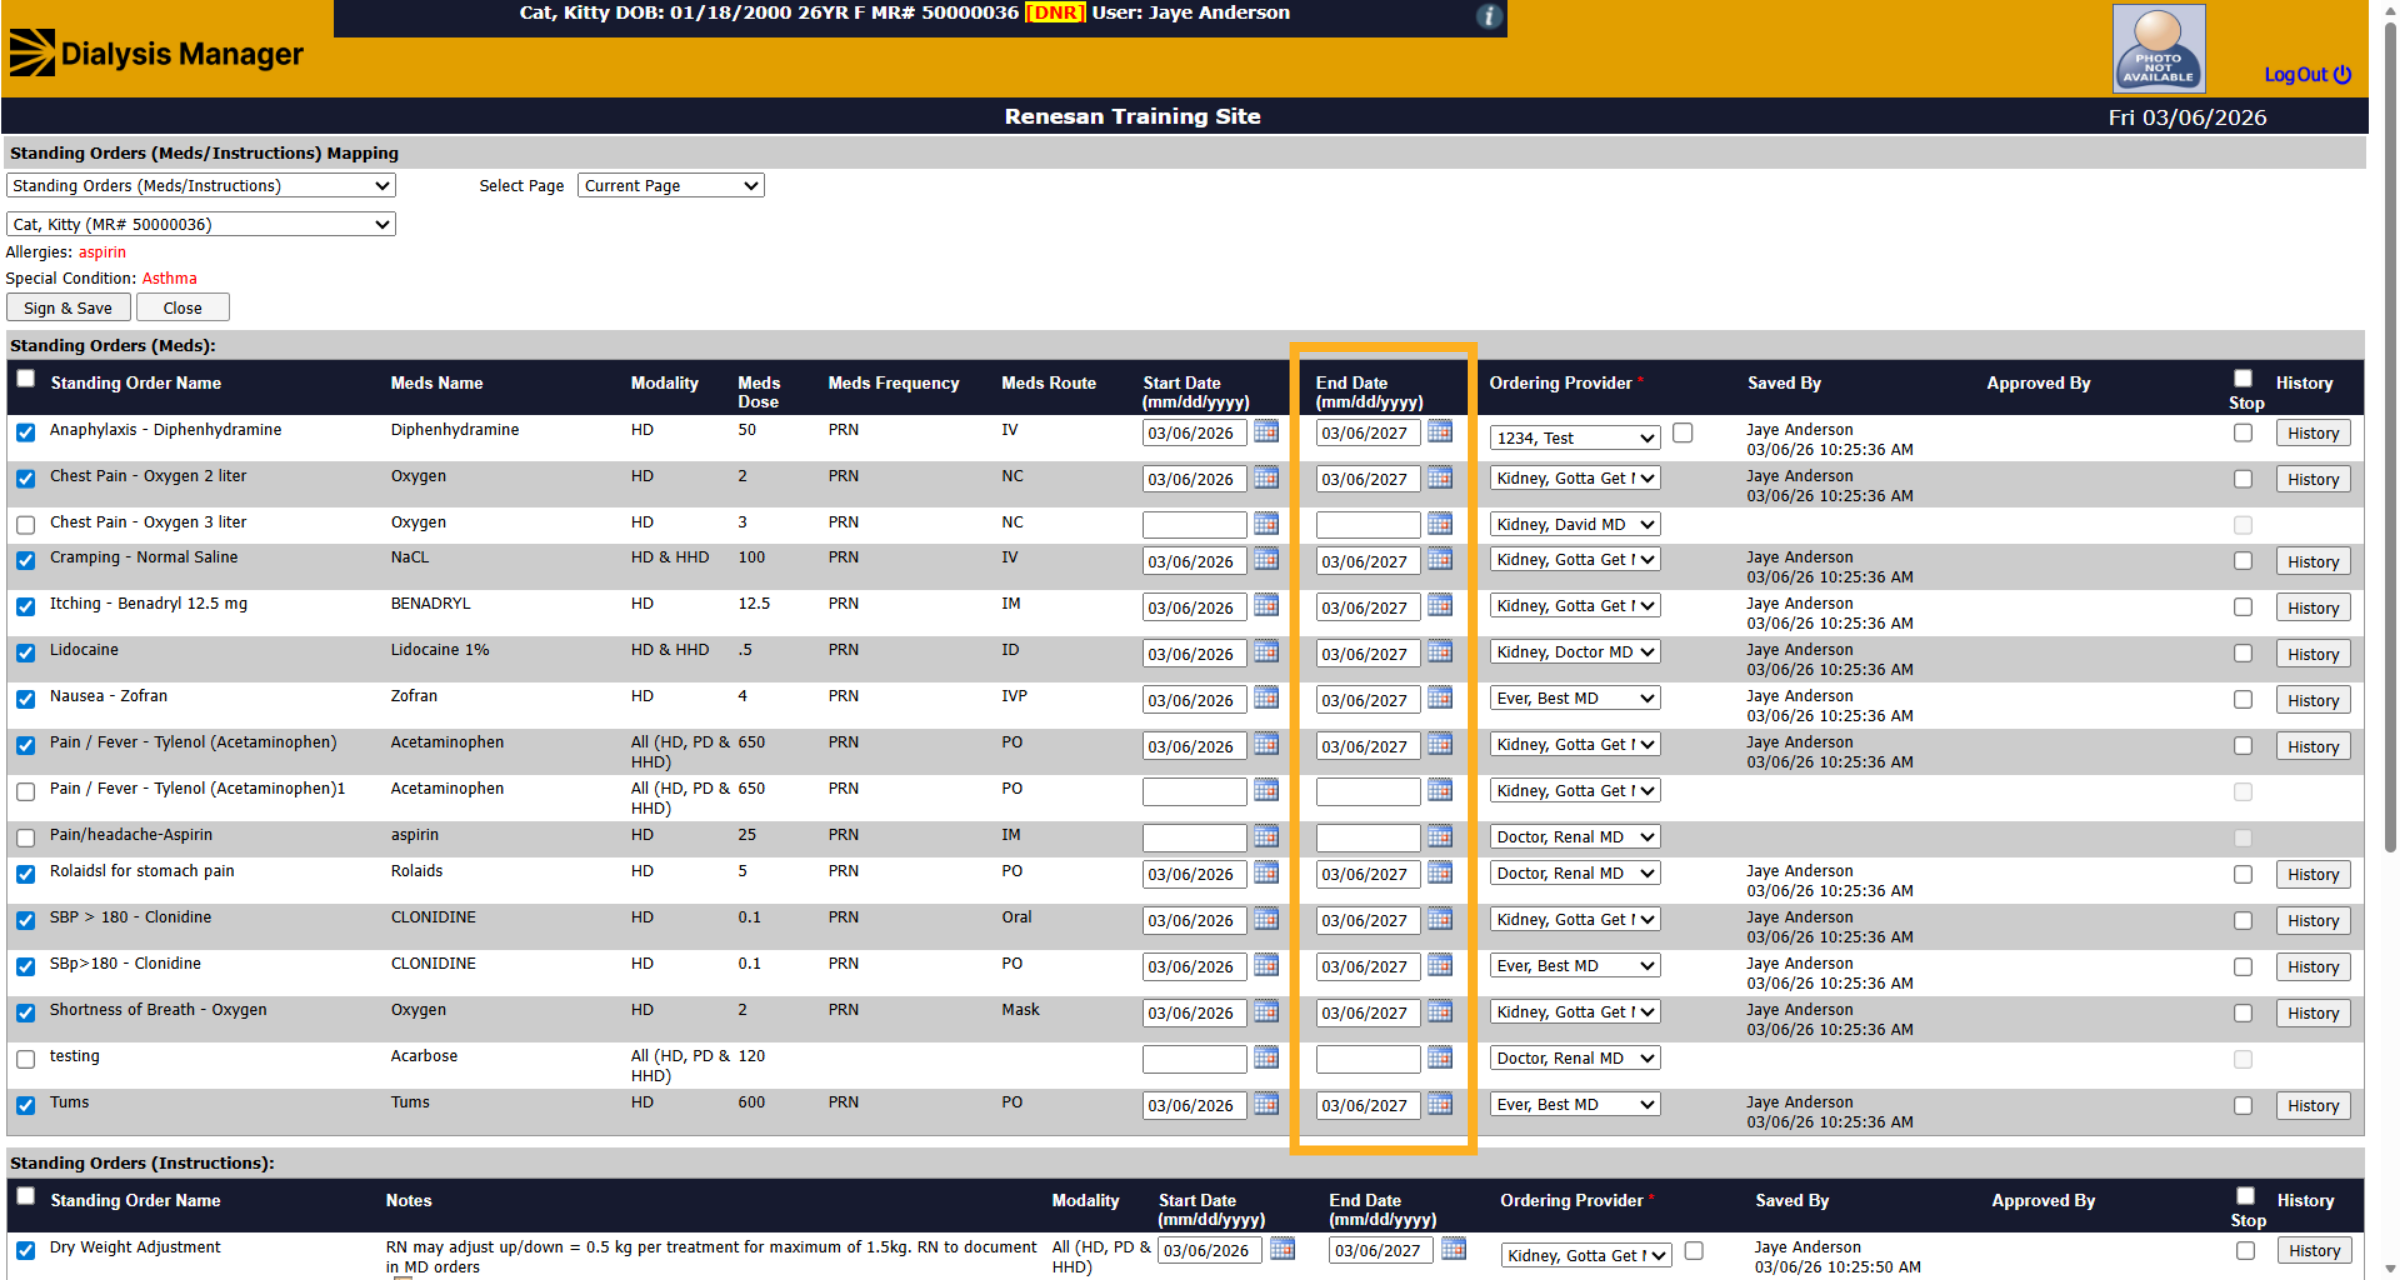This screenshot has width=2400, height=1280.
Task: Open calendar for Anaphylaxis start date
Action: pyautogui.click(x=1266, y=431)
